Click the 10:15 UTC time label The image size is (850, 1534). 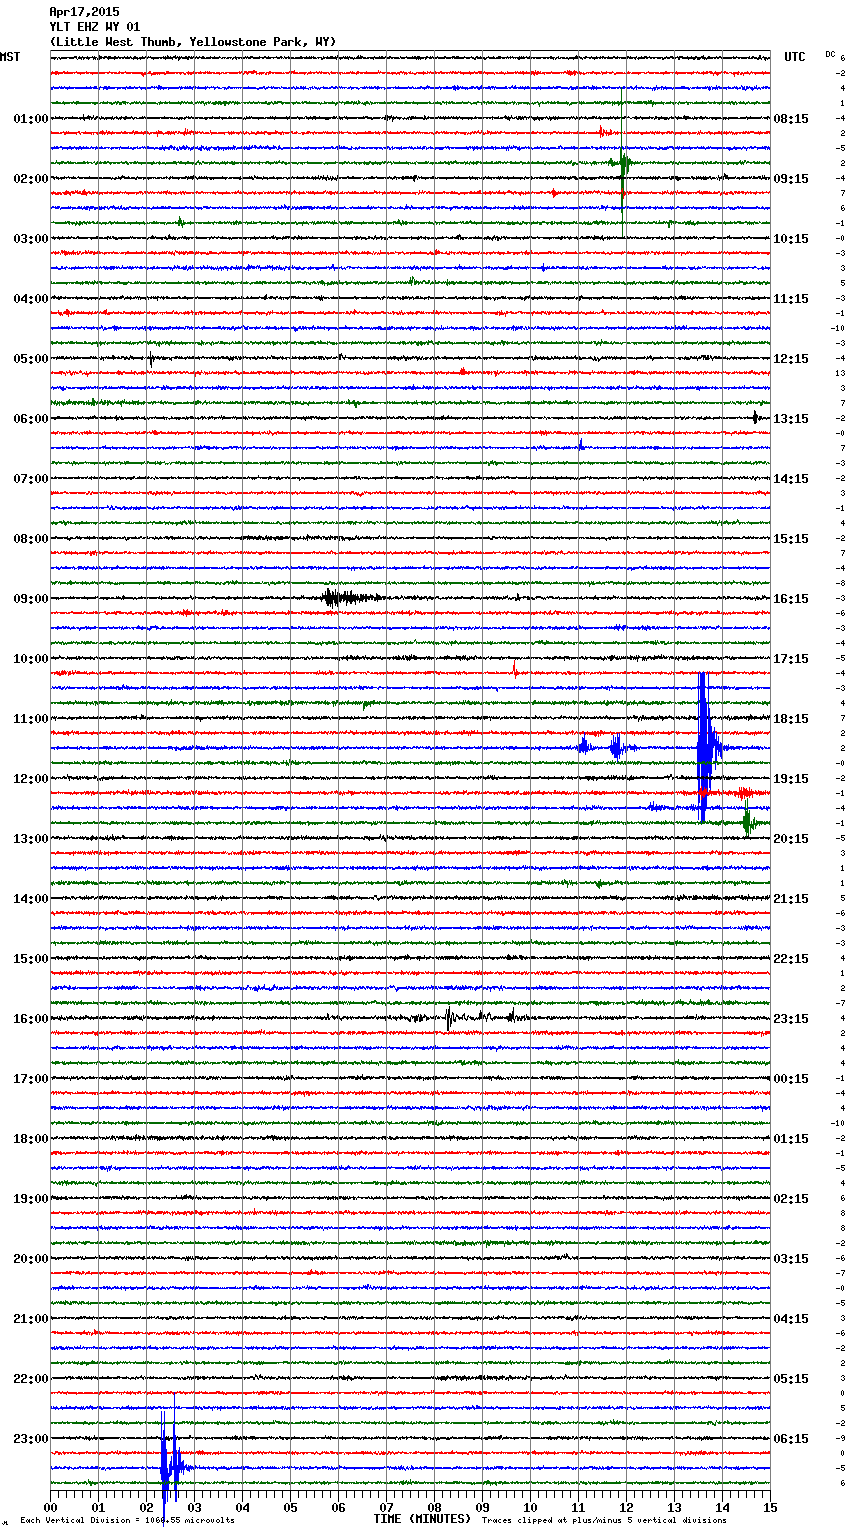[x=791, y=239]
